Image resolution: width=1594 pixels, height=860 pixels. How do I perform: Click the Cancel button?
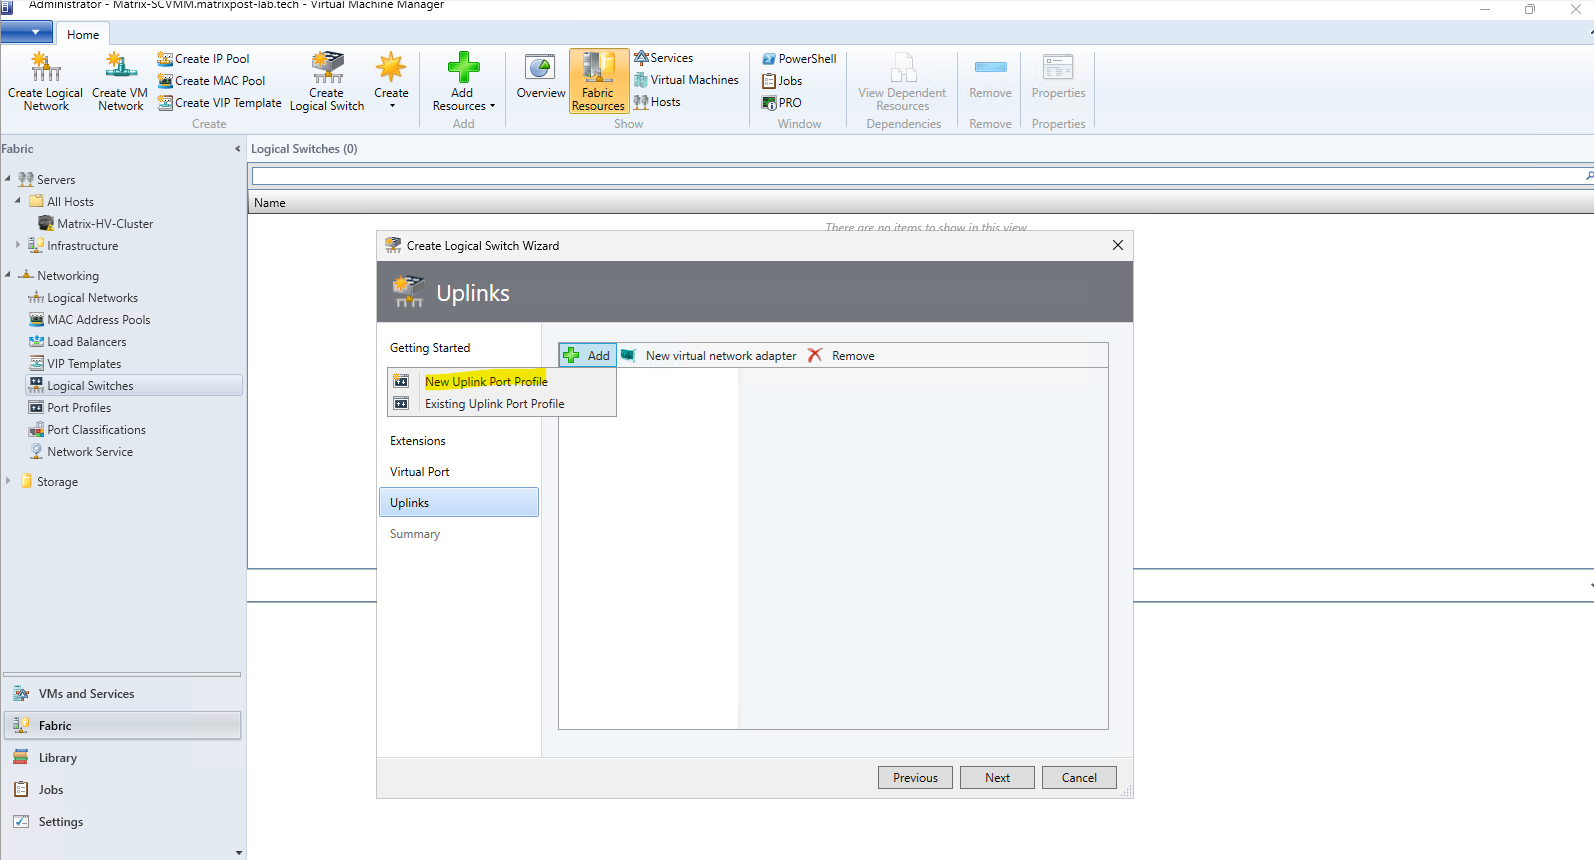click(1079, 777)
